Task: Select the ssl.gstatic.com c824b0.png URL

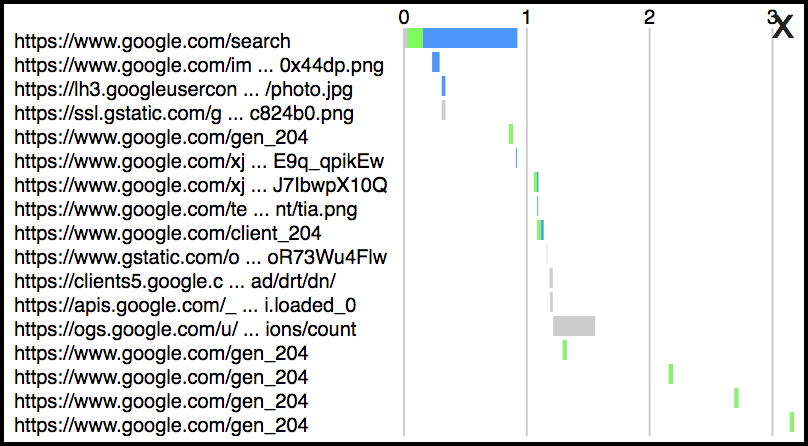Action: coord(184,113)
